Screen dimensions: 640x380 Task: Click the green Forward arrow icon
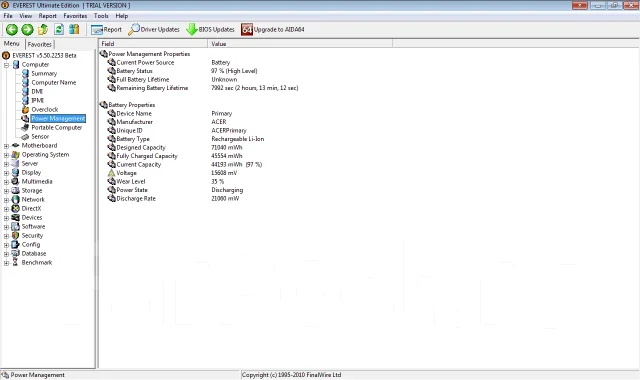tap(27, 29)
